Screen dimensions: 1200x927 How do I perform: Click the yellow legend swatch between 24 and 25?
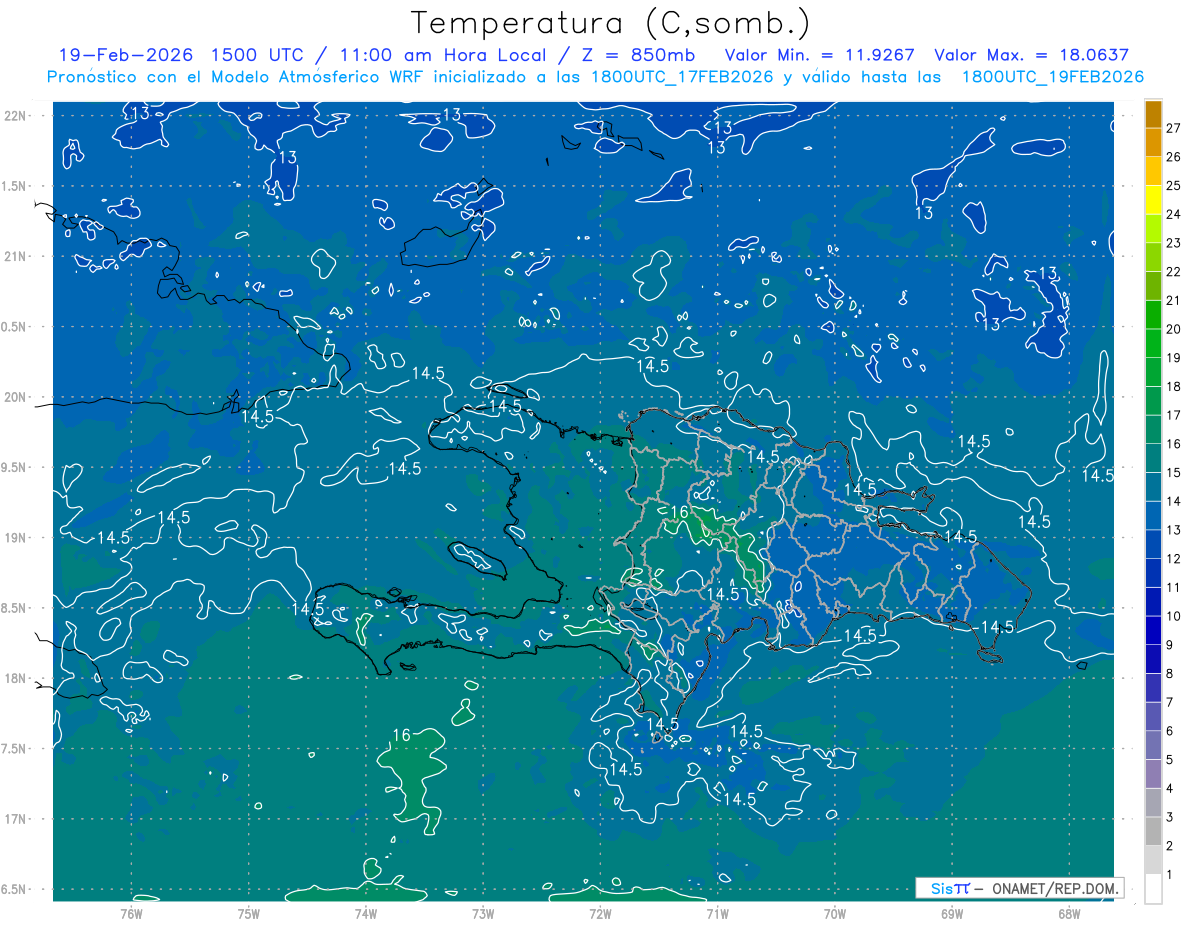click(x=1153, y=200)
